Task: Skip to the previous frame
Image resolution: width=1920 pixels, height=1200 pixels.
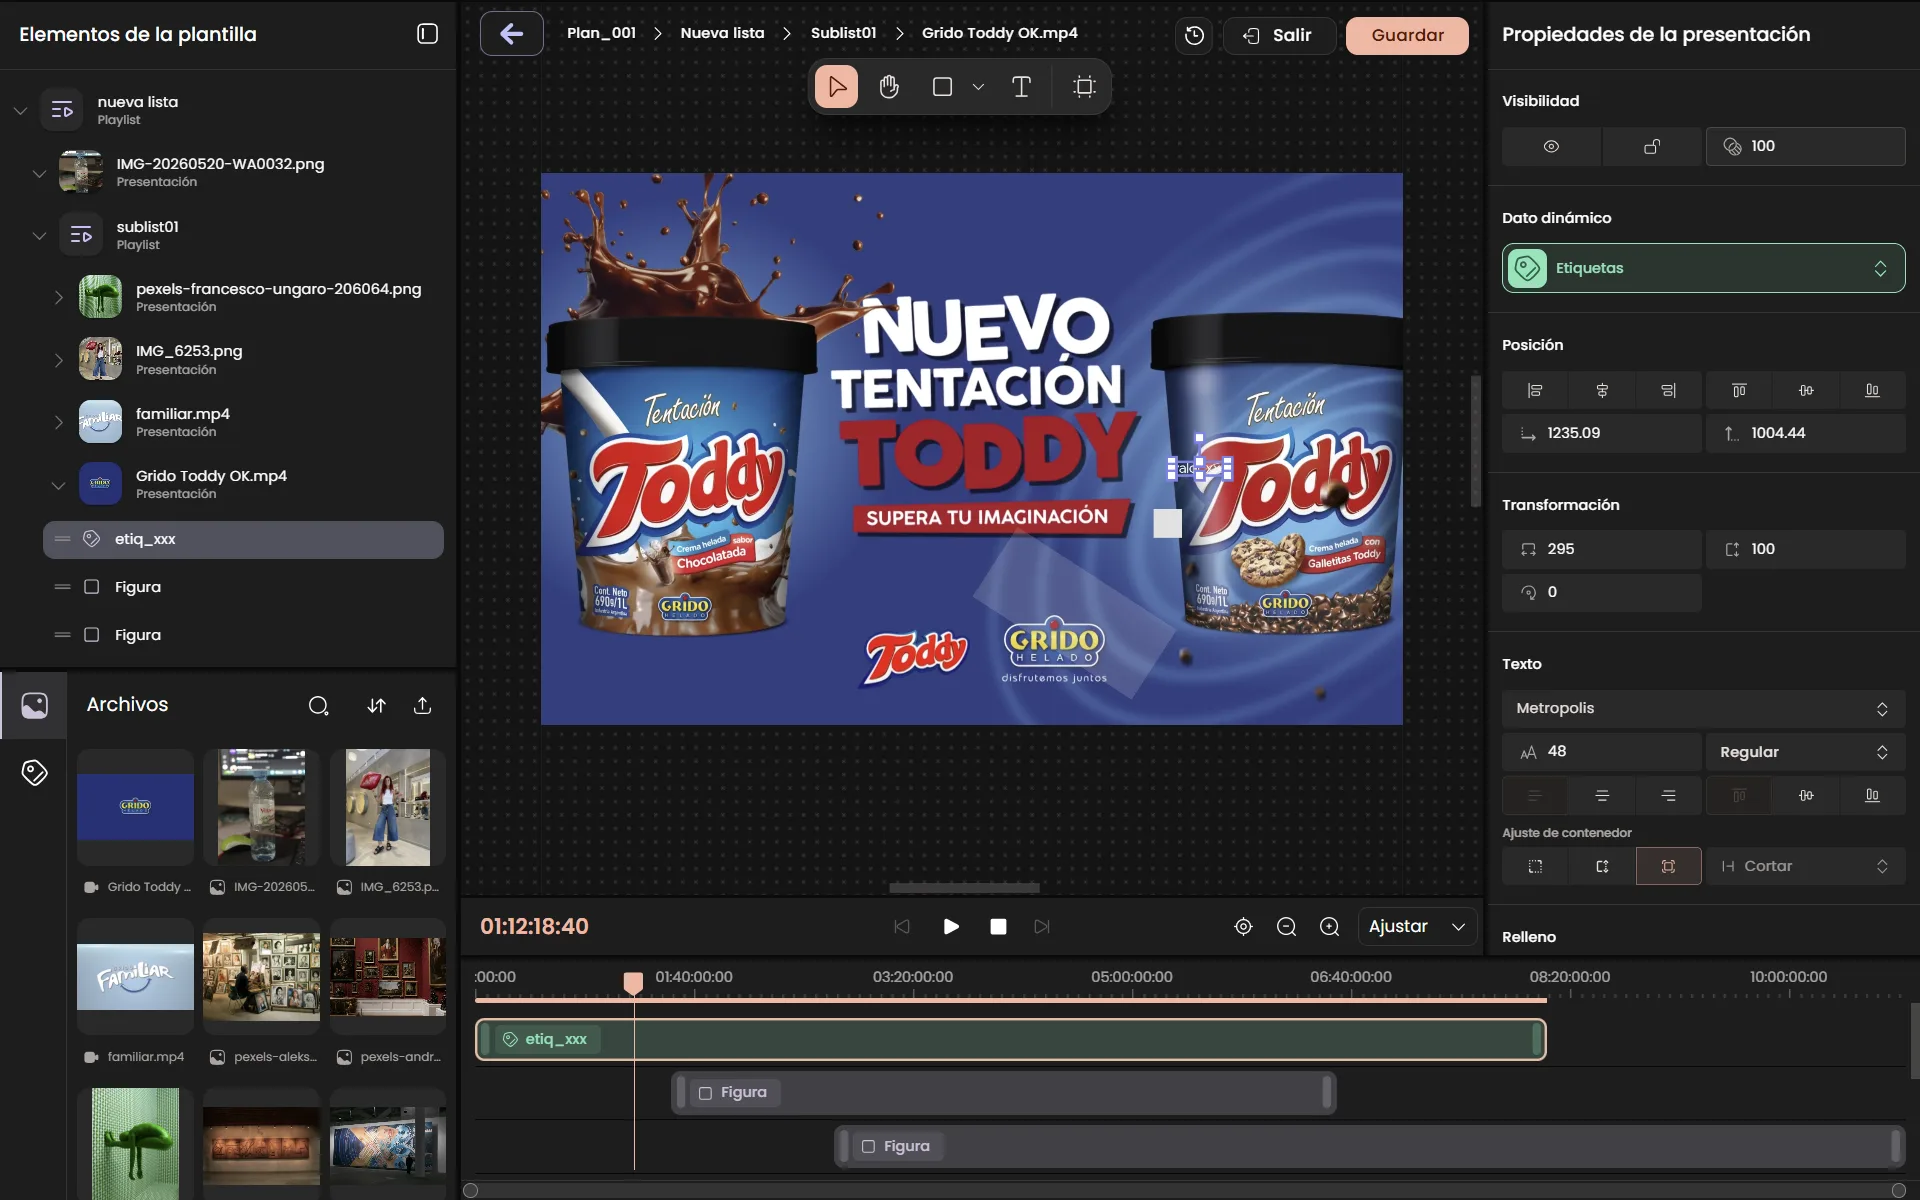Action: coord(902,927)
